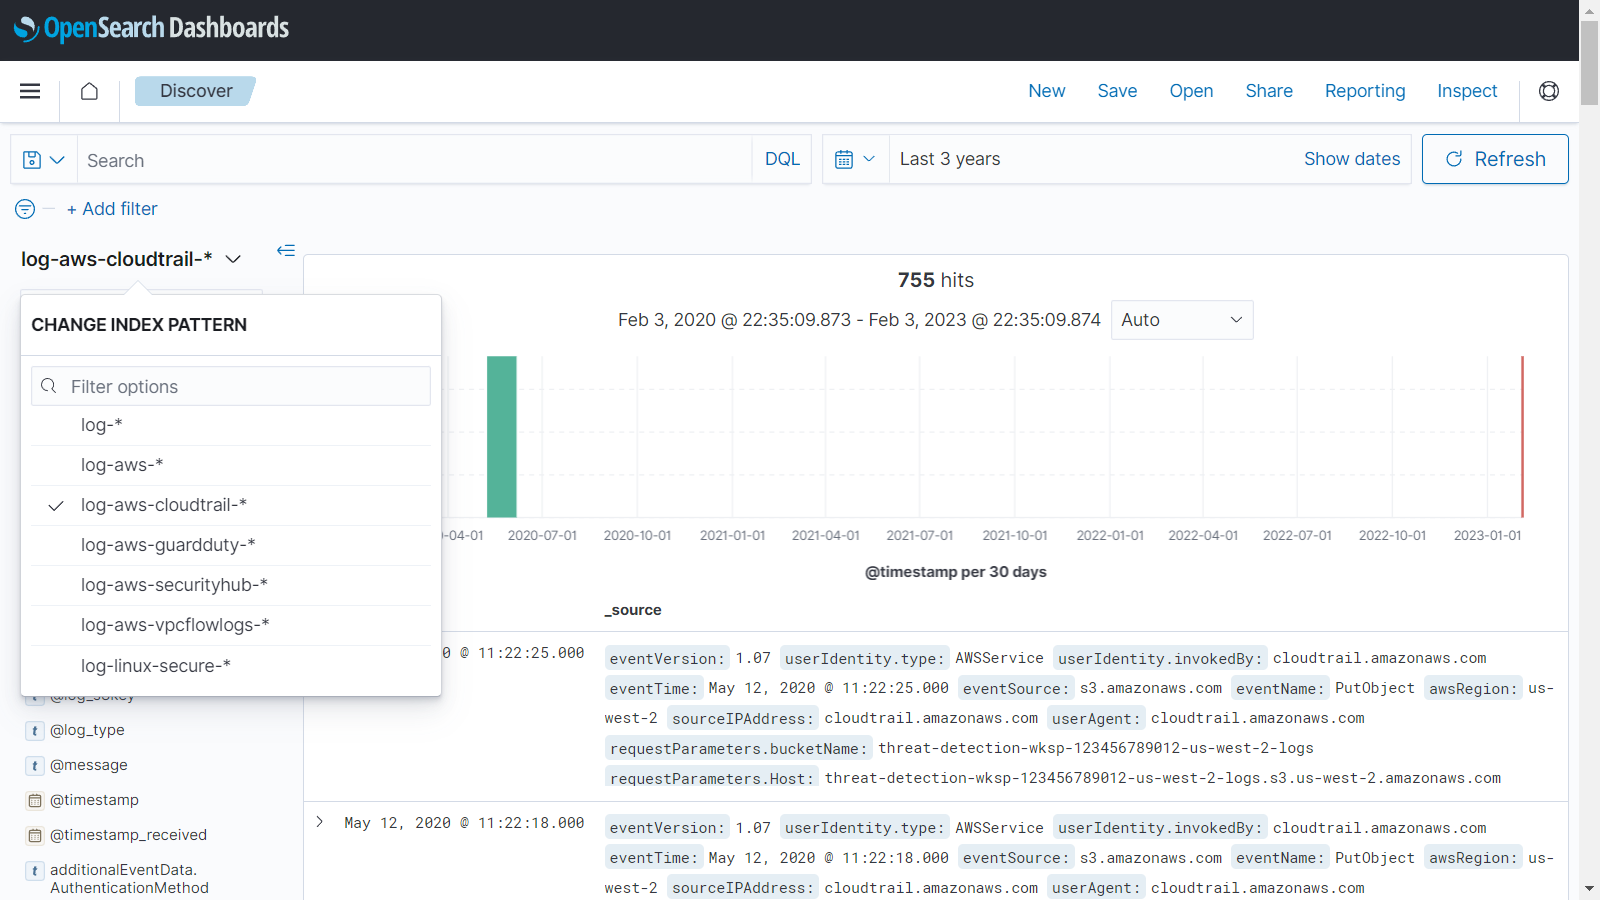Click the green histogram bar
The width and height of the screenshot is (1600, 900).
(501, 436)
